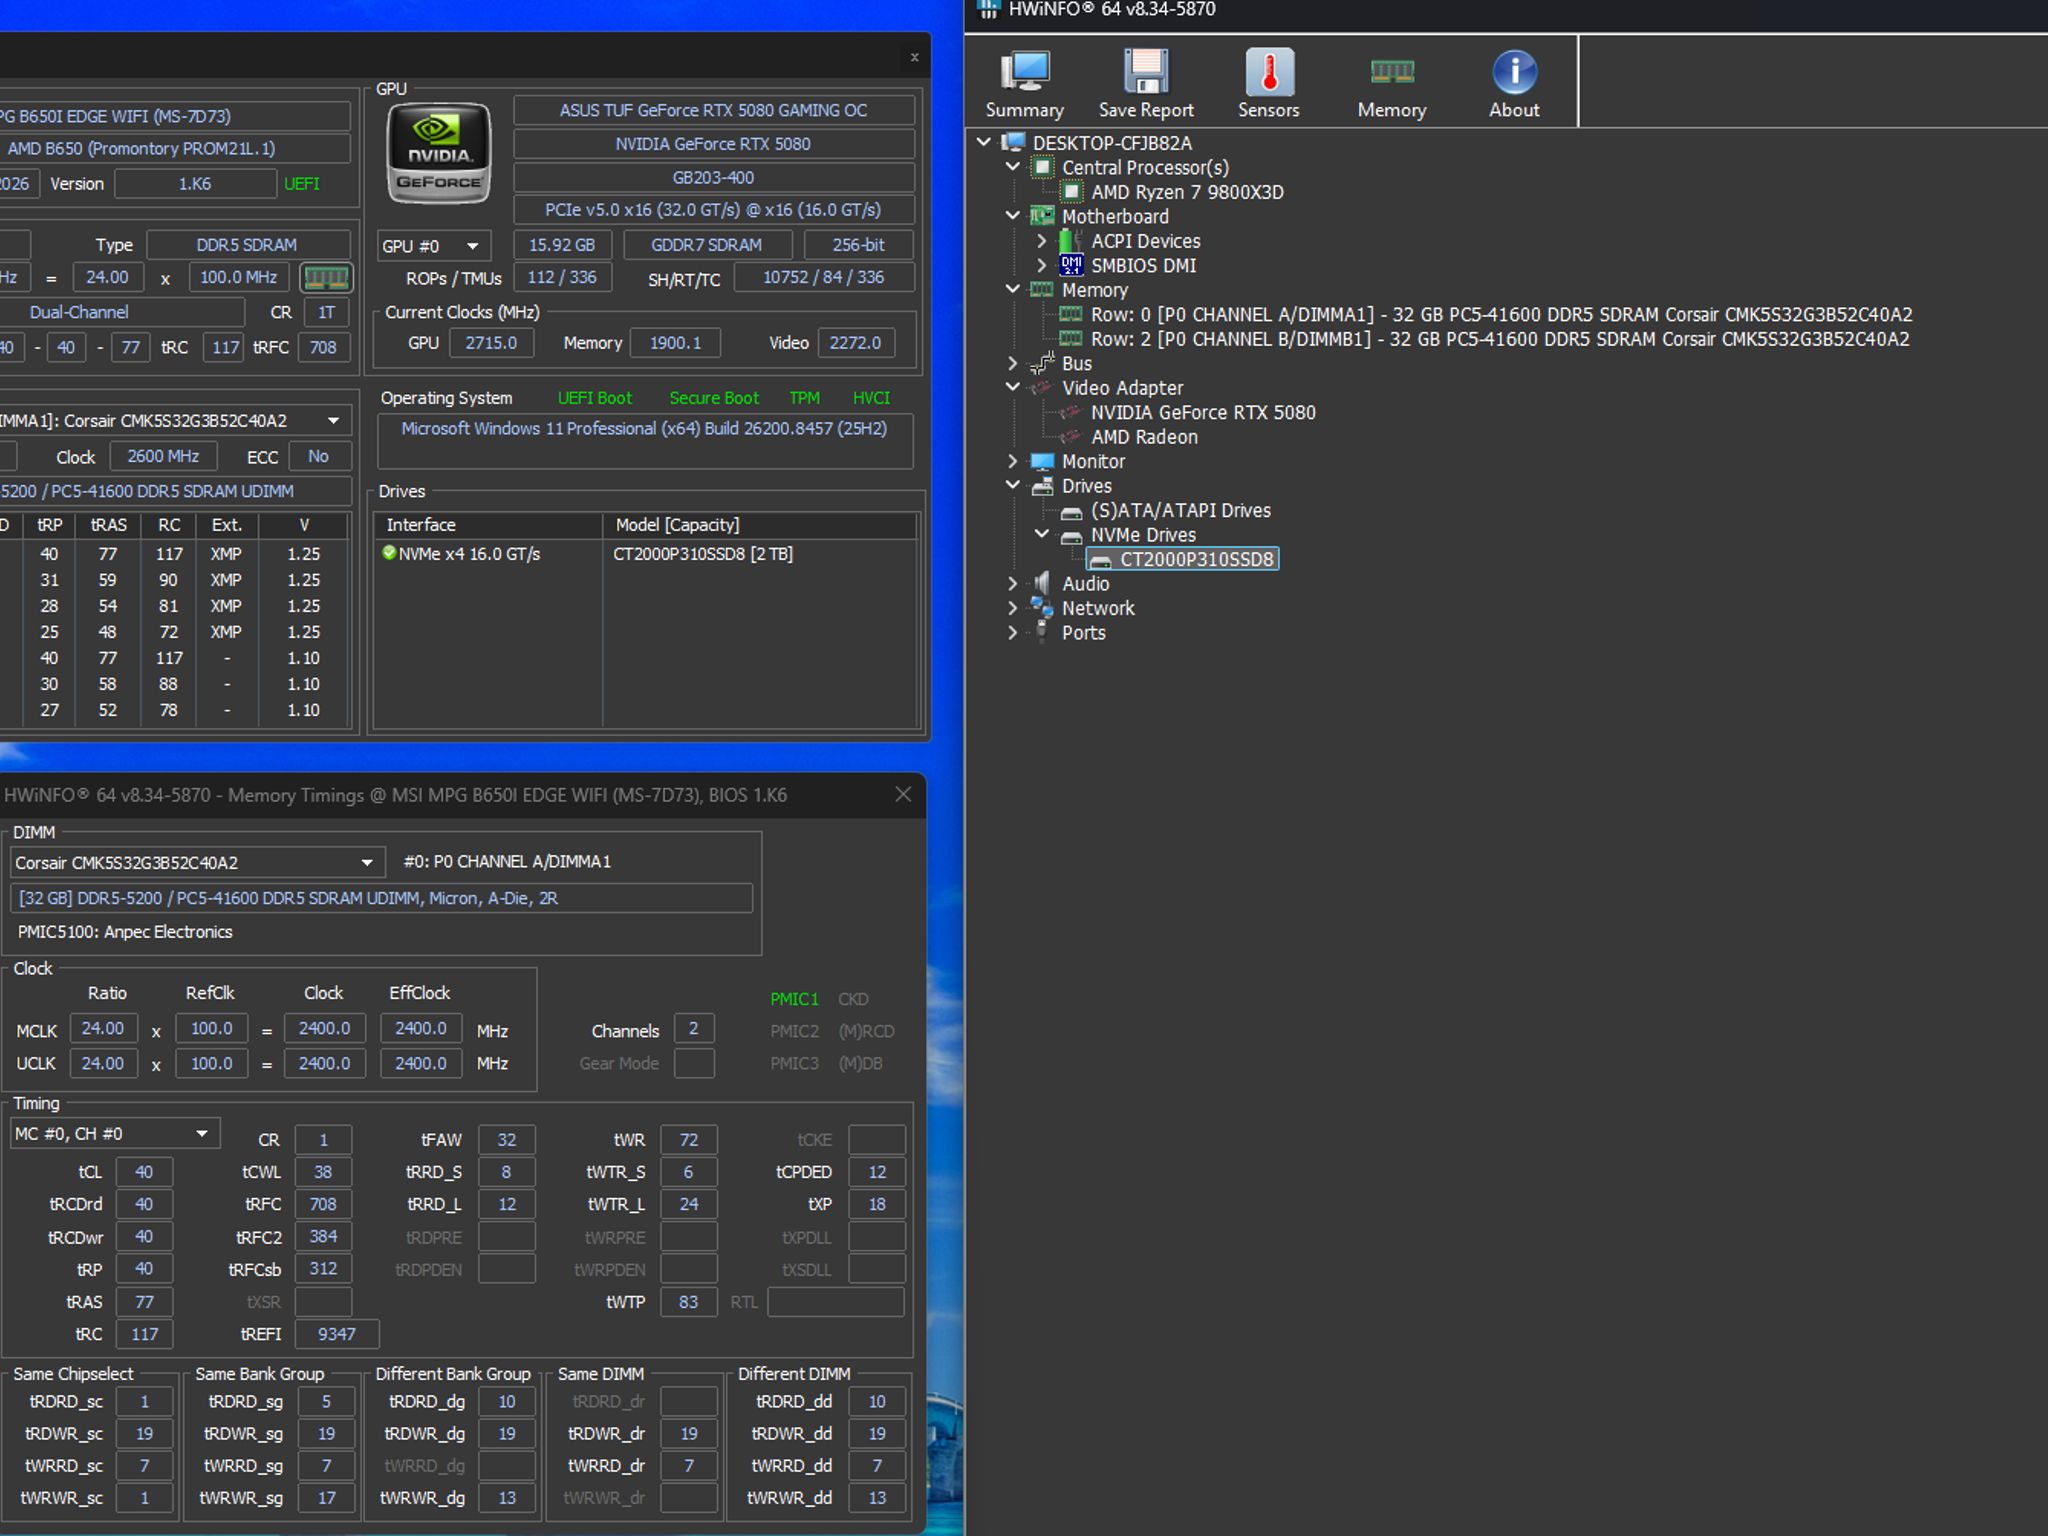The image size is (2048, 1536).
Task: Select NVIDIA GeForce RTX 5080 video adapter
Action: tap(1203, 412)
